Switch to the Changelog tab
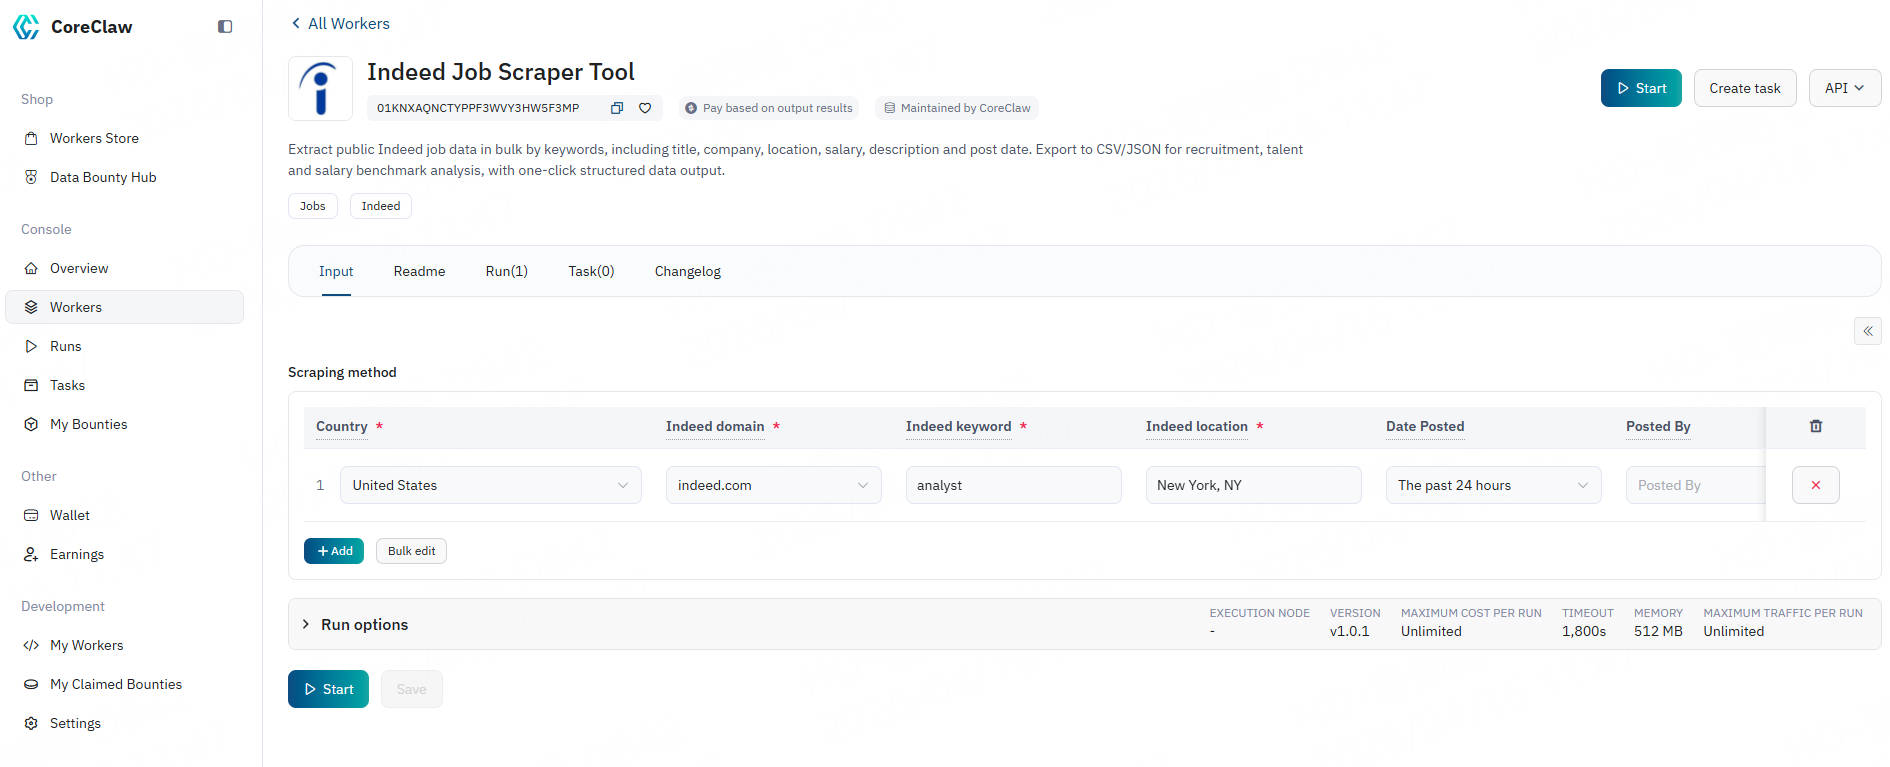 (x=687, y=271)
